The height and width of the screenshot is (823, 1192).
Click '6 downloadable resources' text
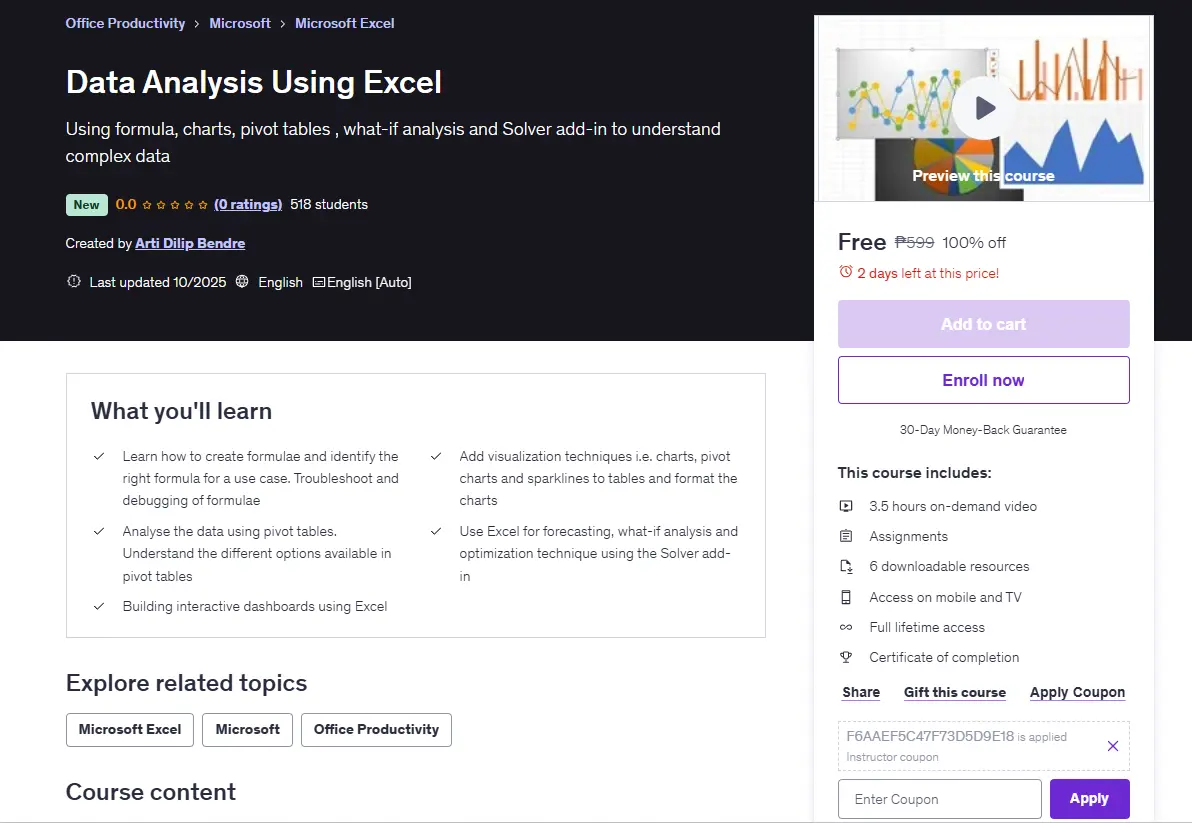pos(949,566)
